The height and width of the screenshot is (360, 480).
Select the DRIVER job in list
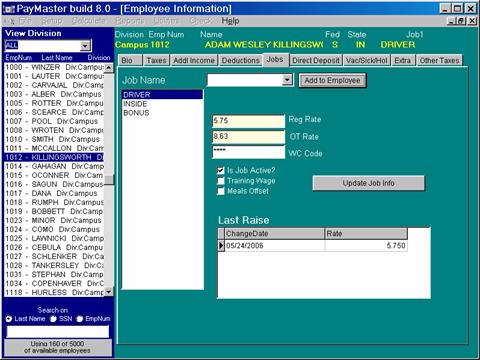pos(162,95)
